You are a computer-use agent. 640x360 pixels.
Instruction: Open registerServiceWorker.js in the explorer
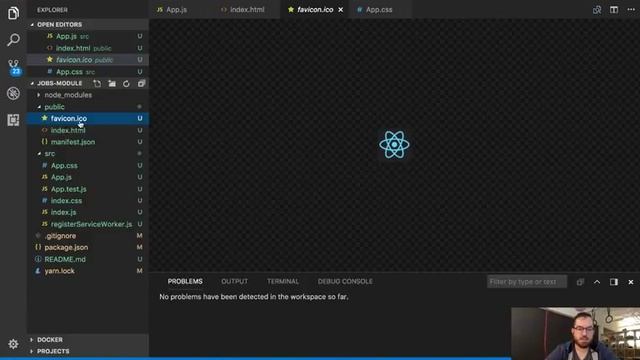(88, 224)
